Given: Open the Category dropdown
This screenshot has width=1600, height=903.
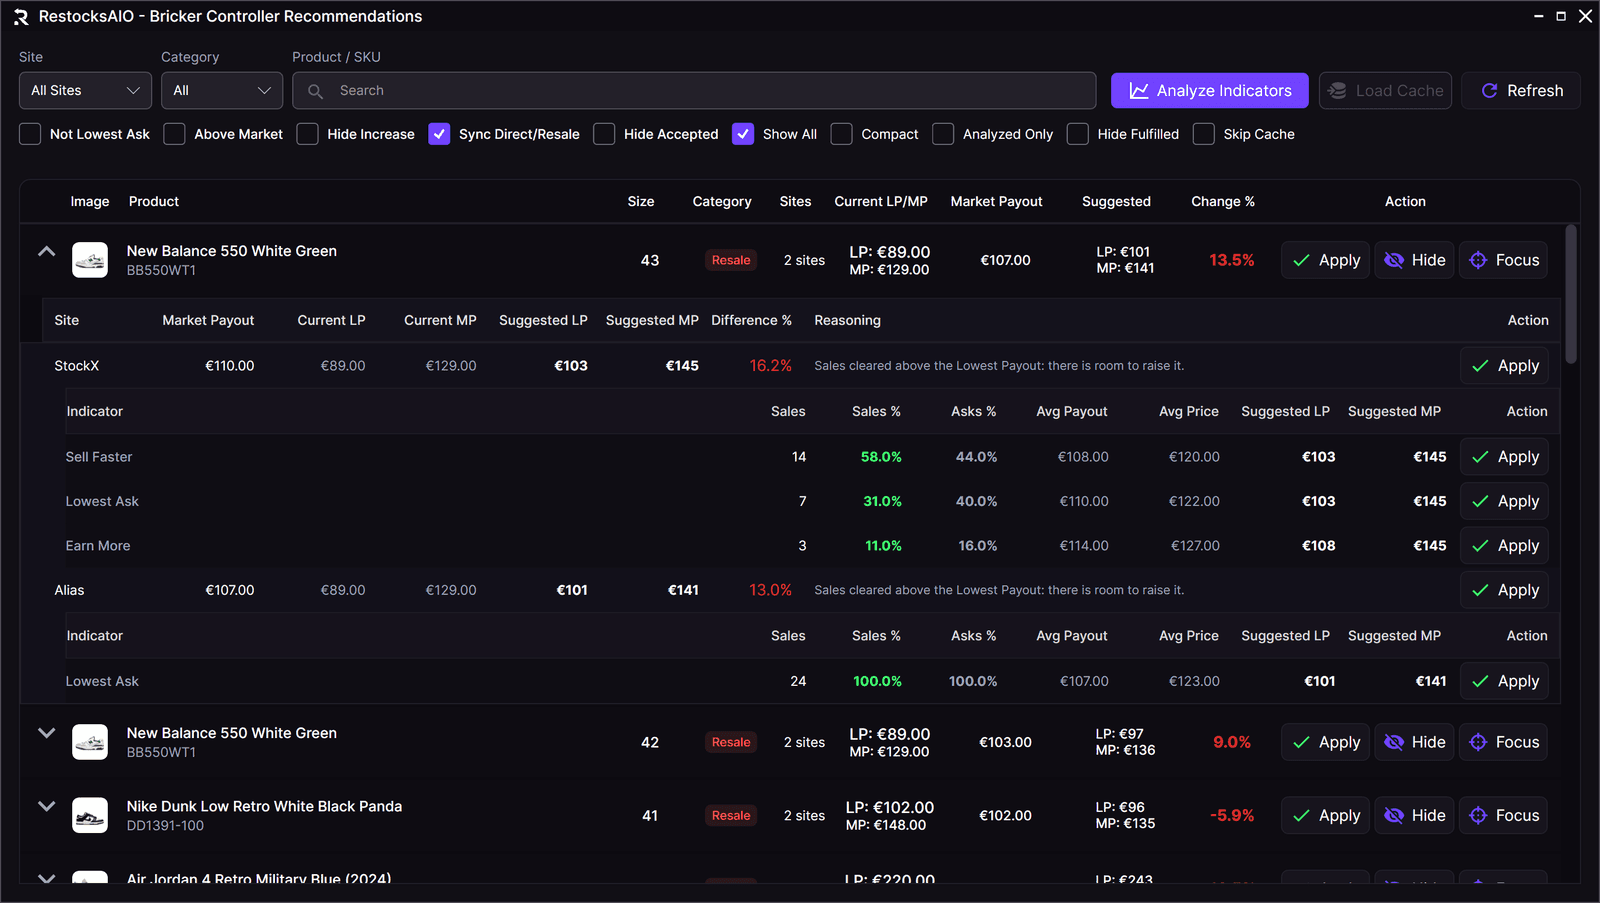Looking at the screenshot, I should click(222, 91).
